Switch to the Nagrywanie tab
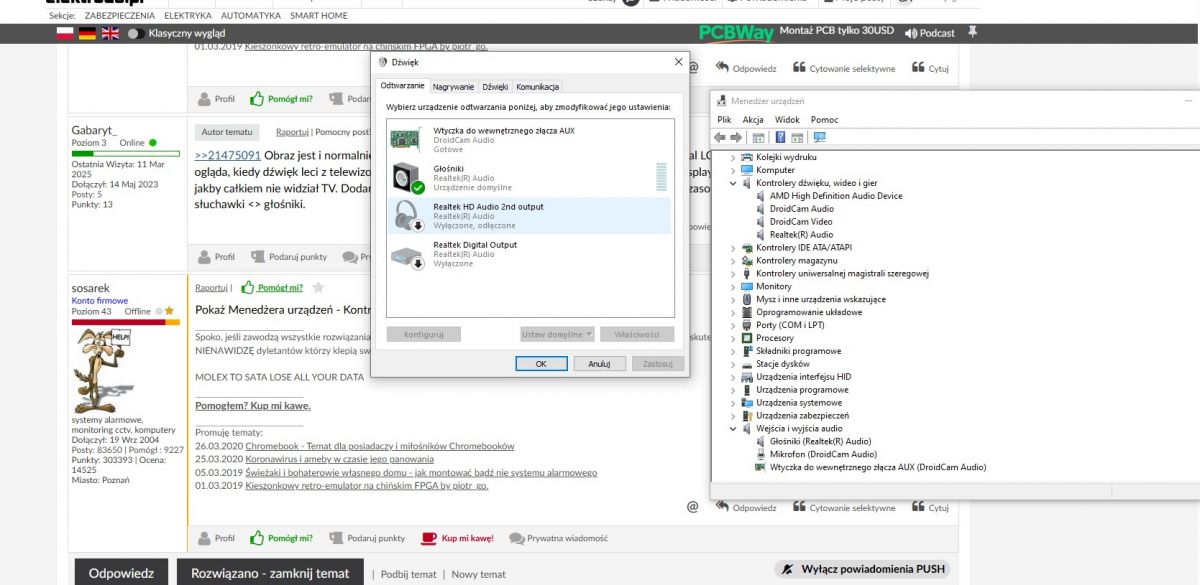 tap(454, 87)
